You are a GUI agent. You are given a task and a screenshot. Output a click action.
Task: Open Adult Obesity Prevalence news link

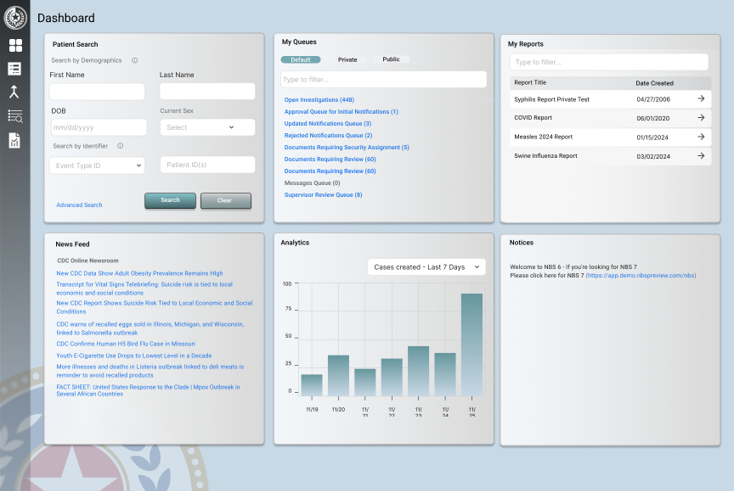point(139,273)
